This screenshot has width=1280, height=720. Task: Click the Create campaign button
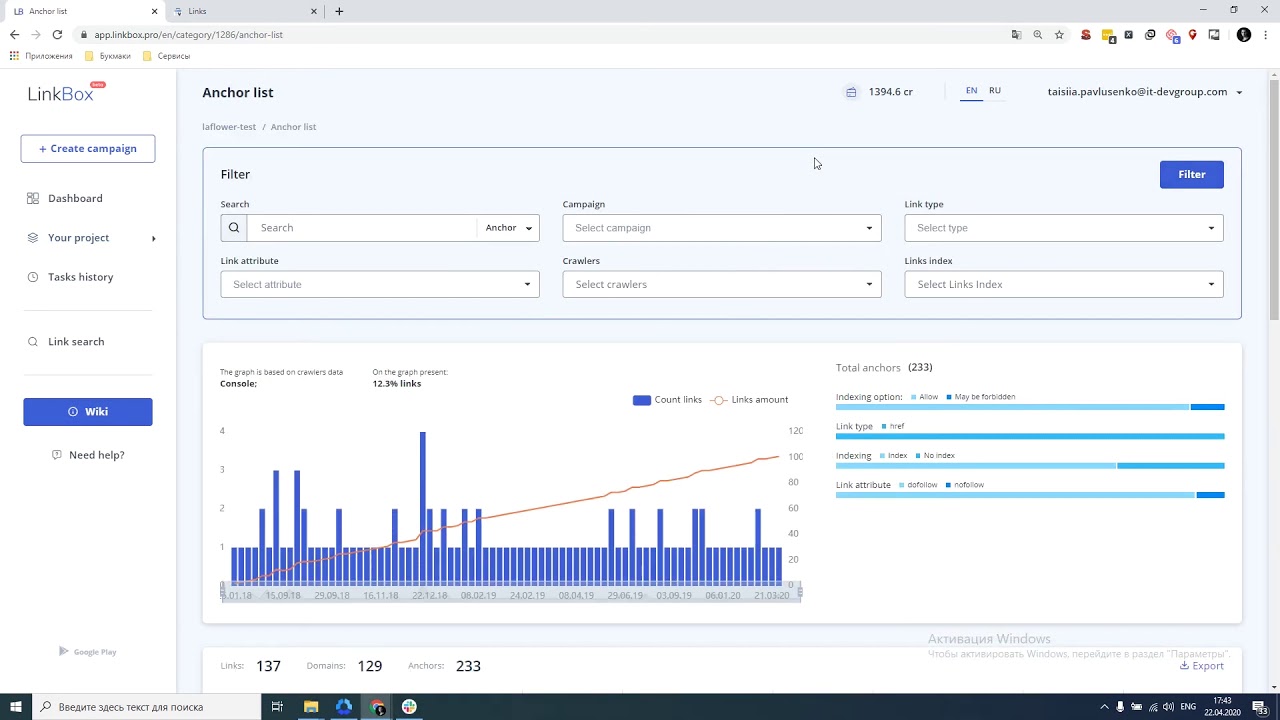[x=88, y=149]
